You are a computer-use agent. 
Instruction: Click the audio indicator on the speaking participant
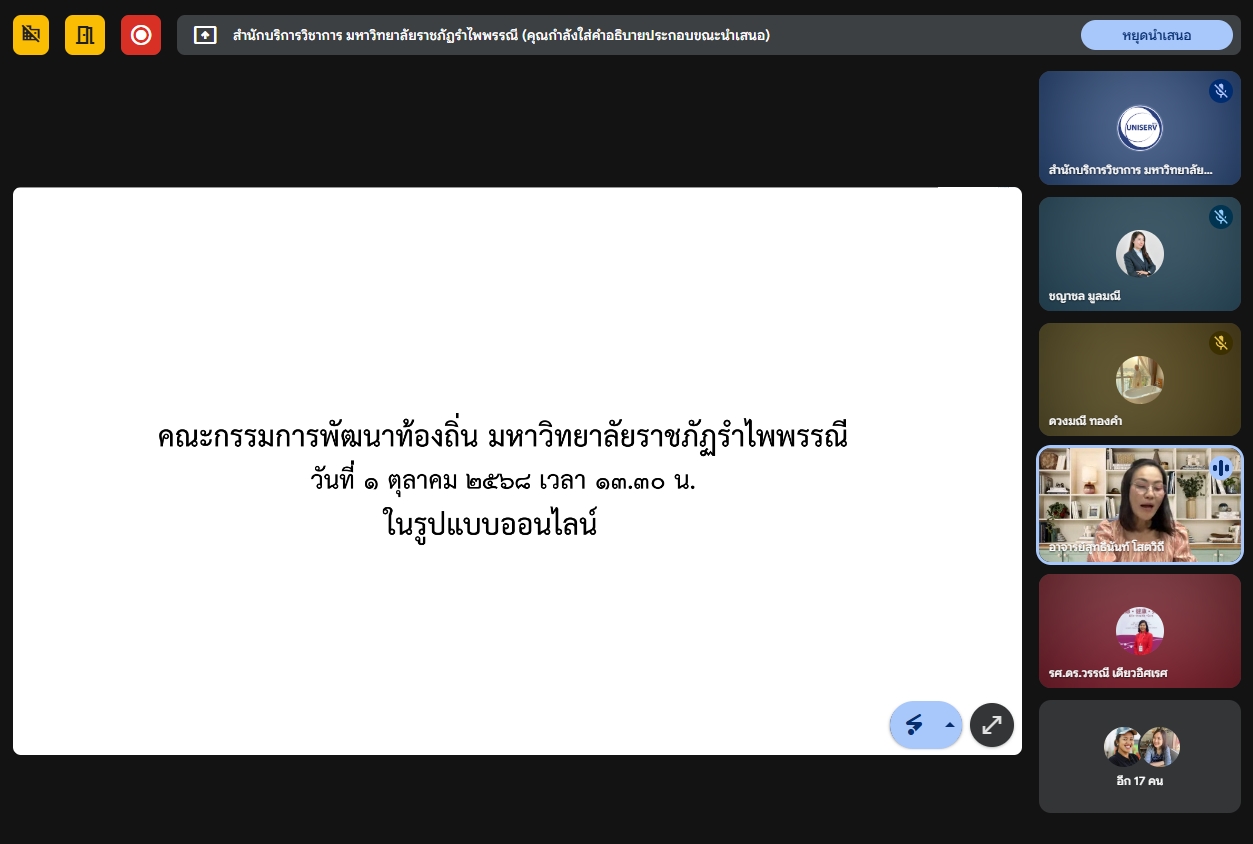tap(1220, 468)
